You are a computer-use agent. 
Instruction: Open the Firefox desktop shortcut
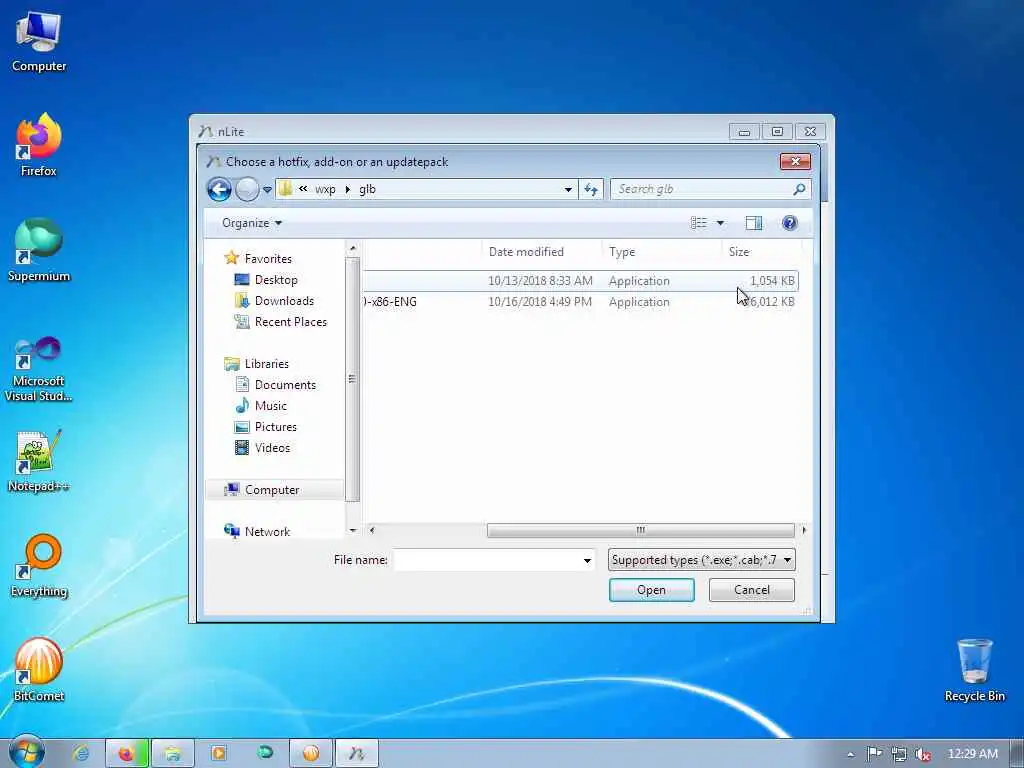pyautogui.click(x=39, y=145)
